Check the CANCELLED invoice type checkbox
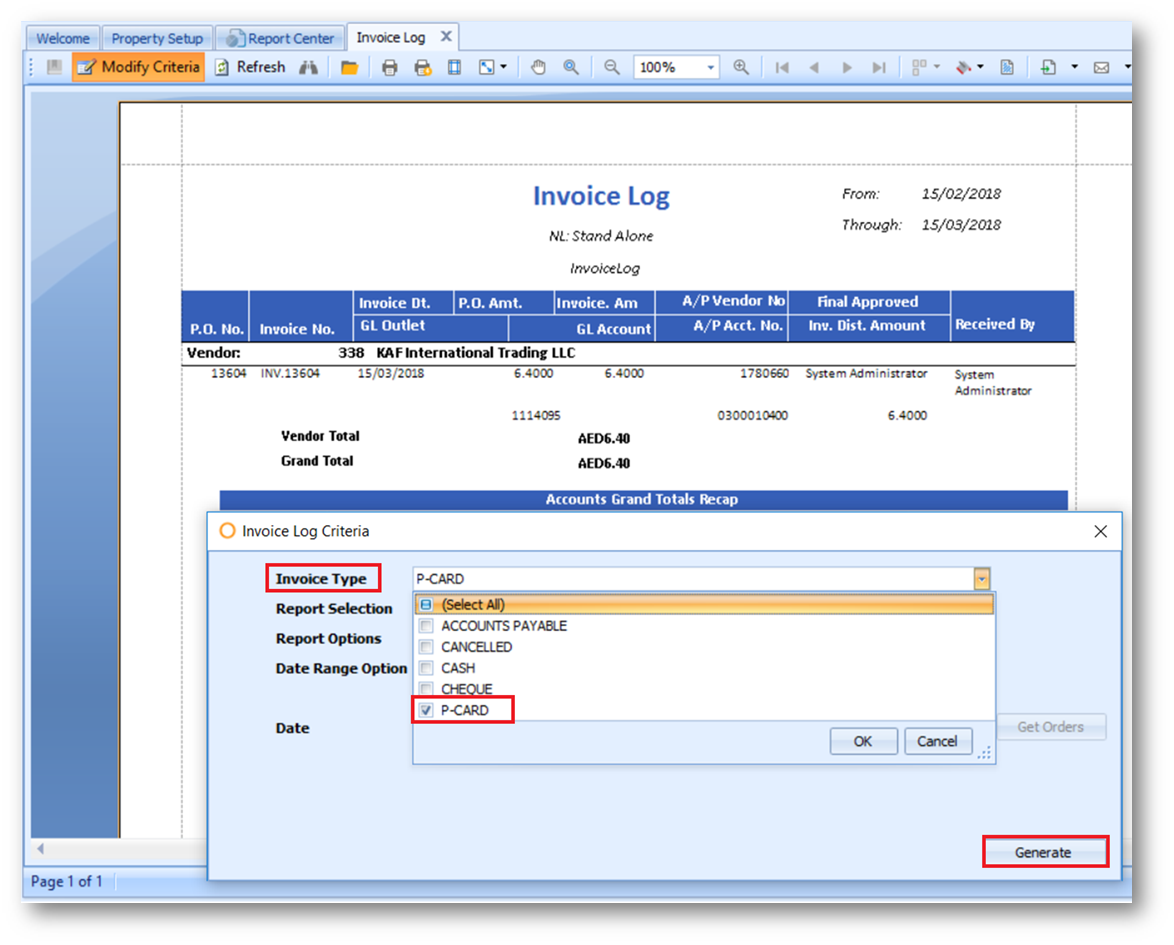The width and height of the screenshot is (1174, 945). [426, 647]
